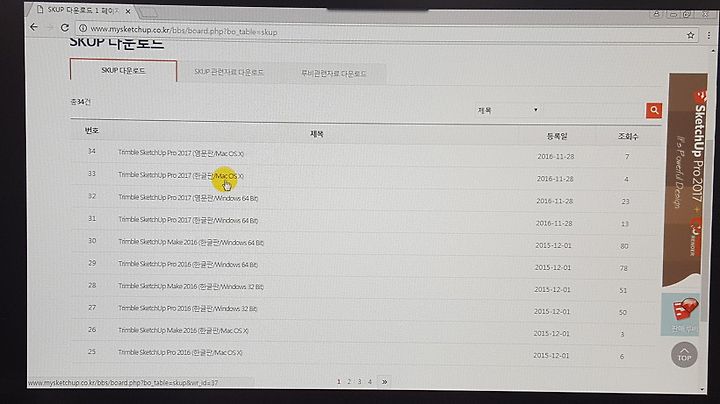Open the Chrome three-dot menu
Screen dimensions: 720x404
pyautogui.click(x=709, y=35)
